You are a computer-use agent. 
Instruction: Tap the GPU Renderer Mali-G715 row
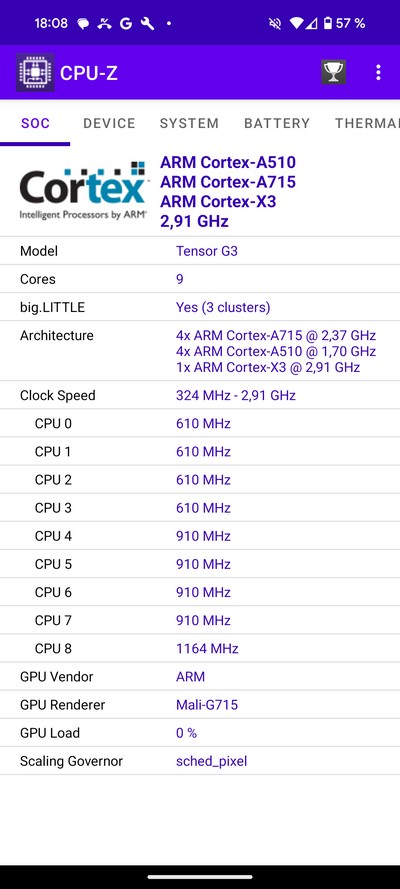click(200, 705)
